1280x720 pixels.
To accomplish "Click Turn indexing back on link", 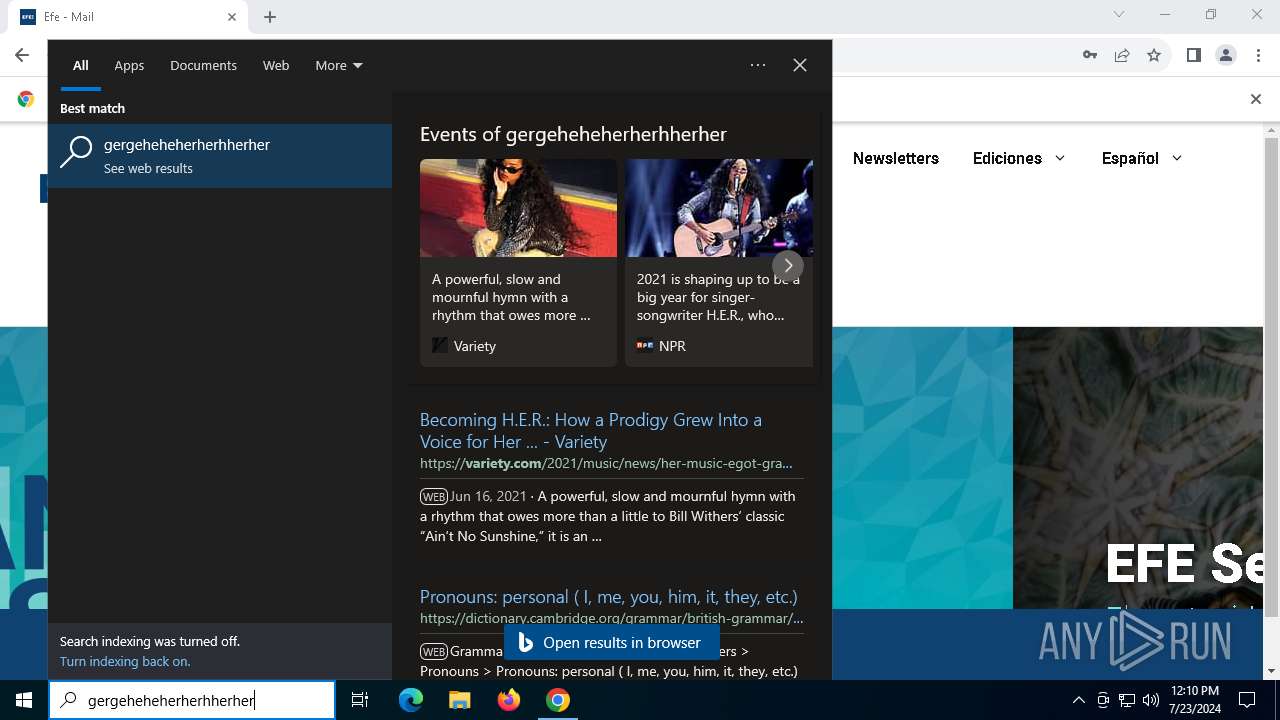I will 125,661.
